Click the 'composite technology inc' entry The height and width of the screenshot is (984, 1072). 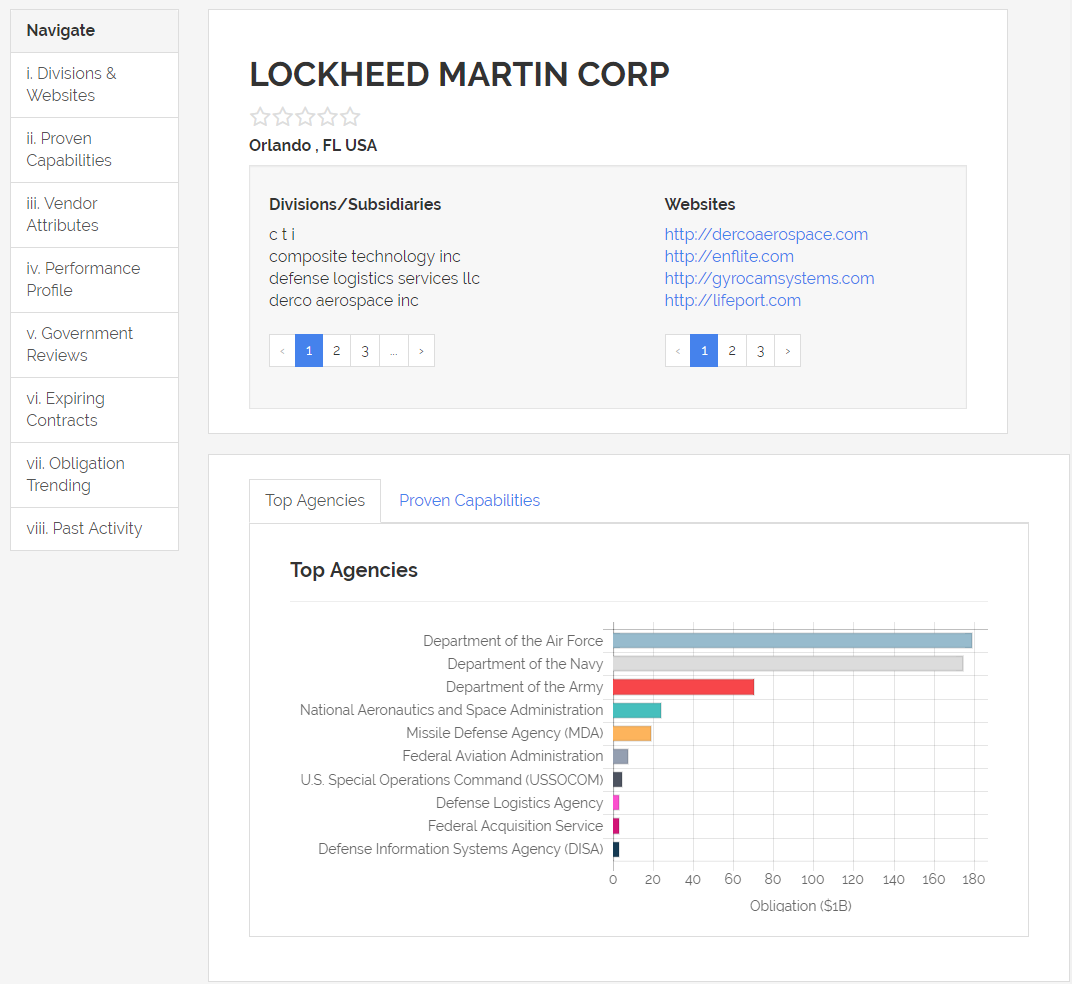364,256
